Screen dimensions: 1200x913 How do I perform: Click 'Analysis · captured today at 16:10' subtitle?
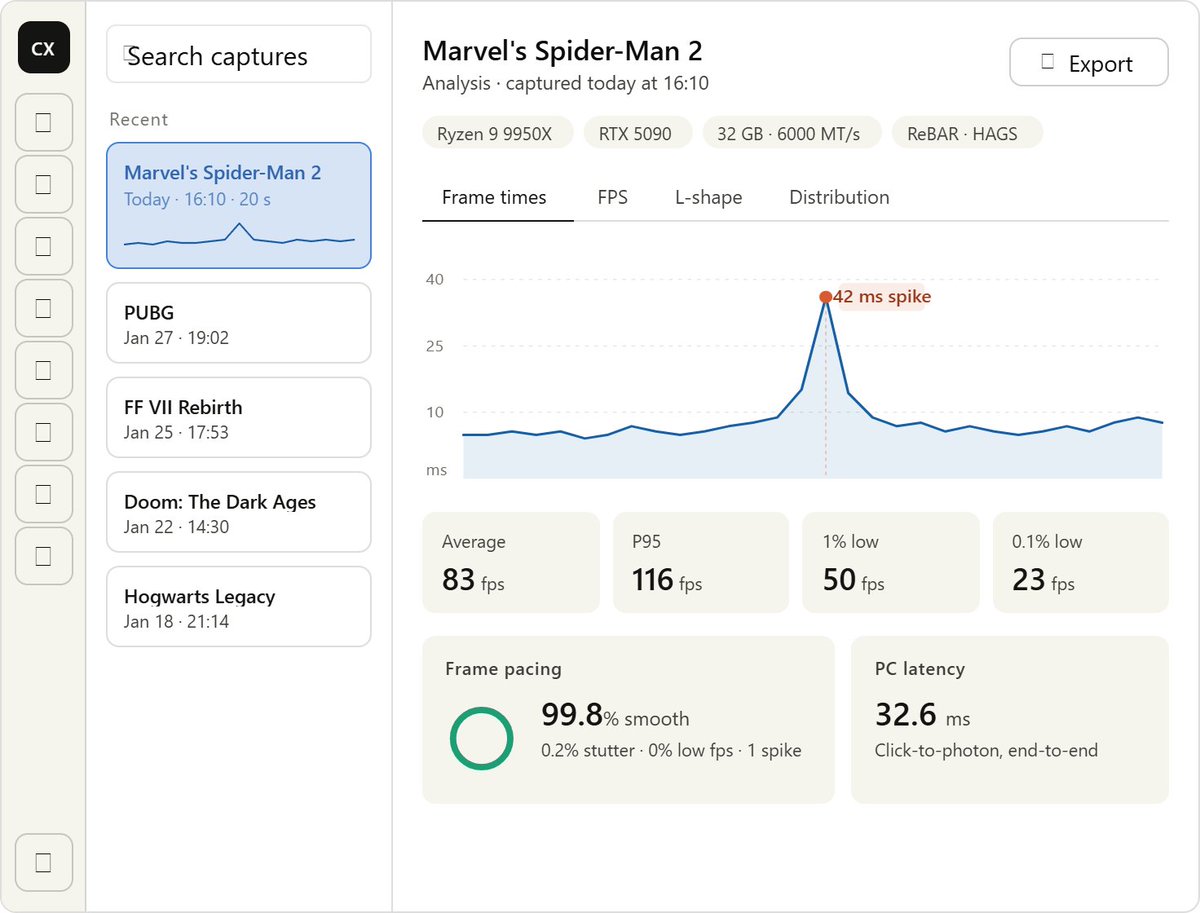point(566,84)
